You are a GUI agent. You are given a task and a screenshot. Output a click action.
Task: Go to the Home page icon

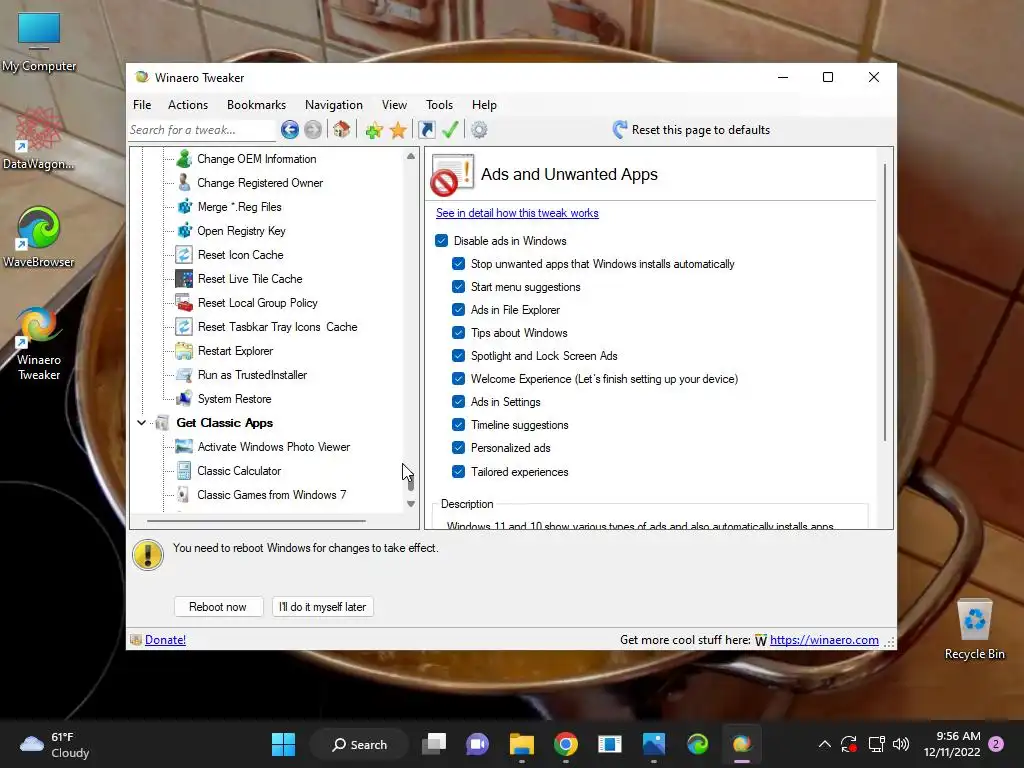pos(341,129)
